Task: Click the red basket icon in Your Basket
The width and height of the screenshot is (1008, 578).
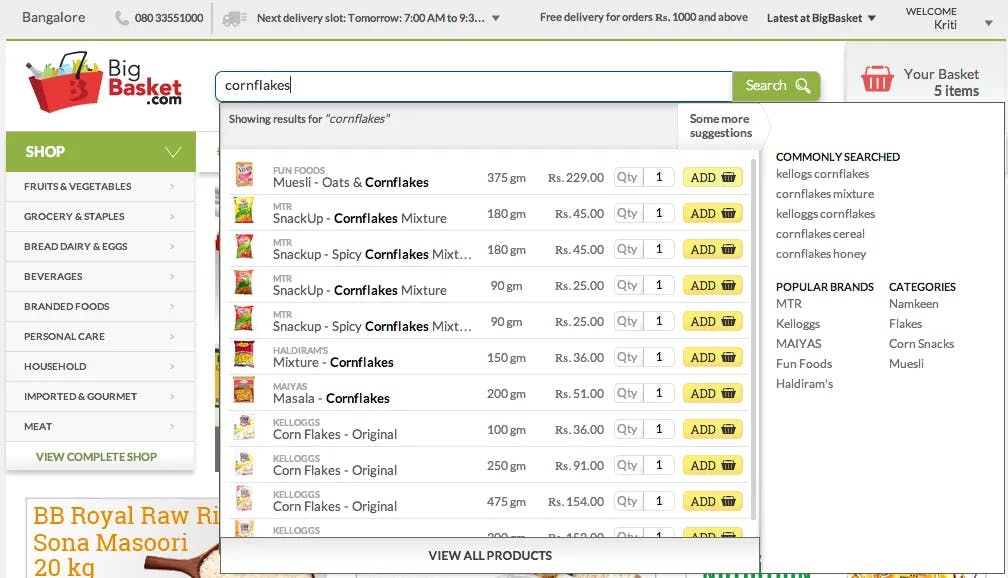Action: coord(878,79)
